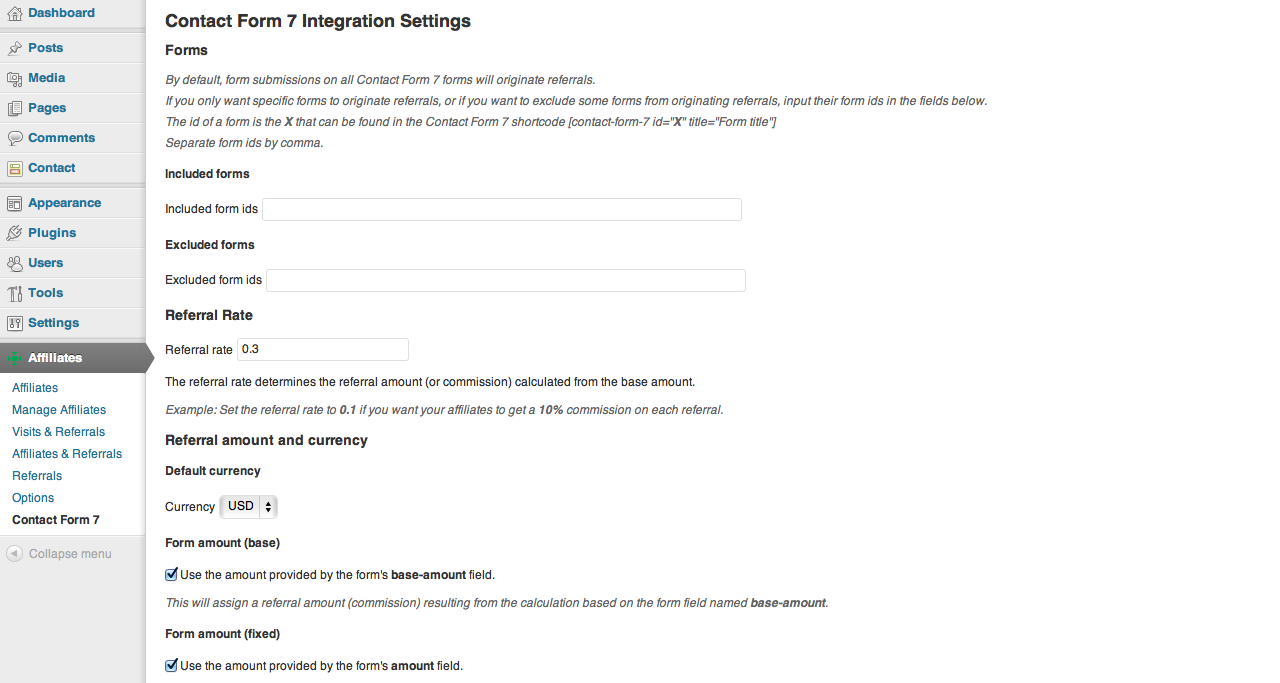1280x683 pixels.
Task: Open the Currency USD dropdown
Action: tap(248, 507)
